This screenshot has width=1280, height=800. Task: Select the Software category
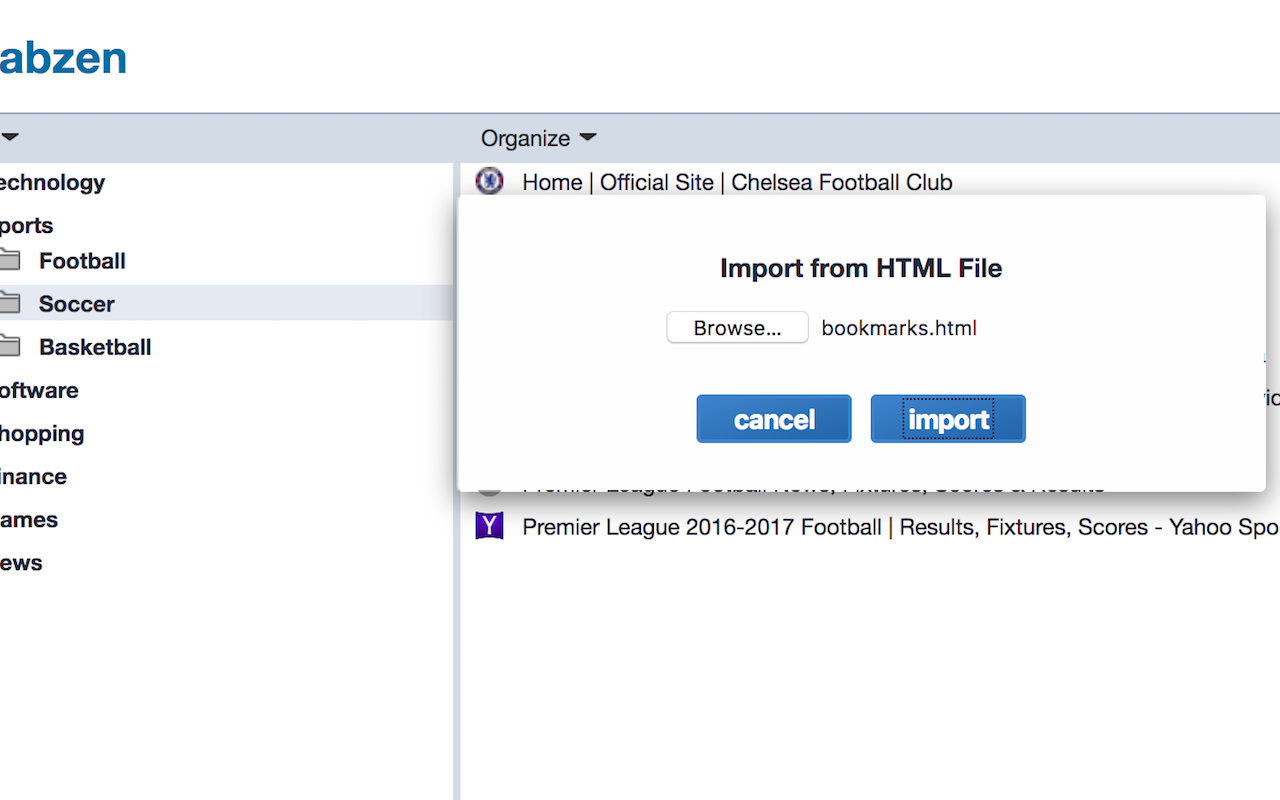(x=38, y=390)
